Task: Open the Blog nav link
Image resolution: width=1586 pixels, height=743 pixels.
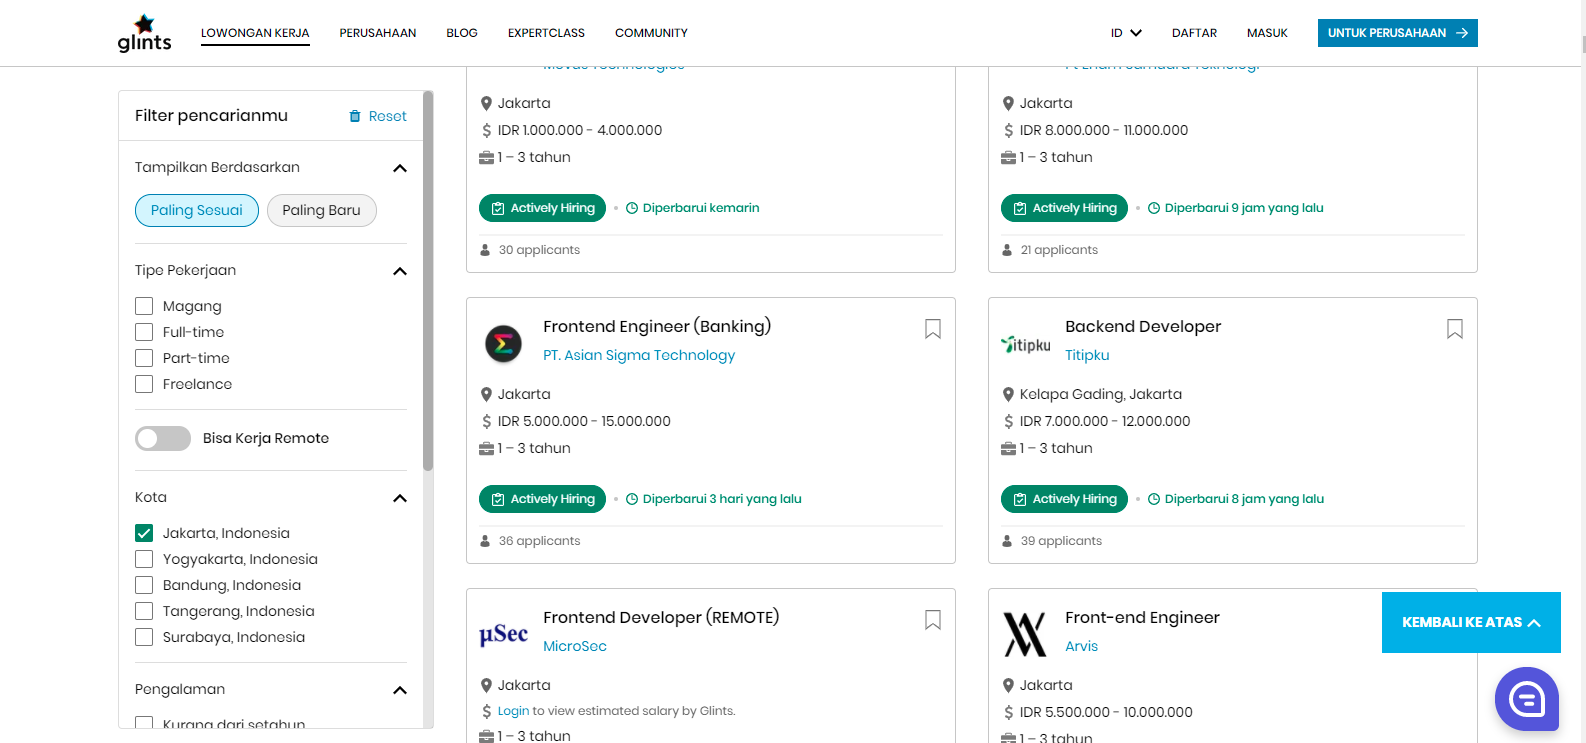Action: pos(462,33)
